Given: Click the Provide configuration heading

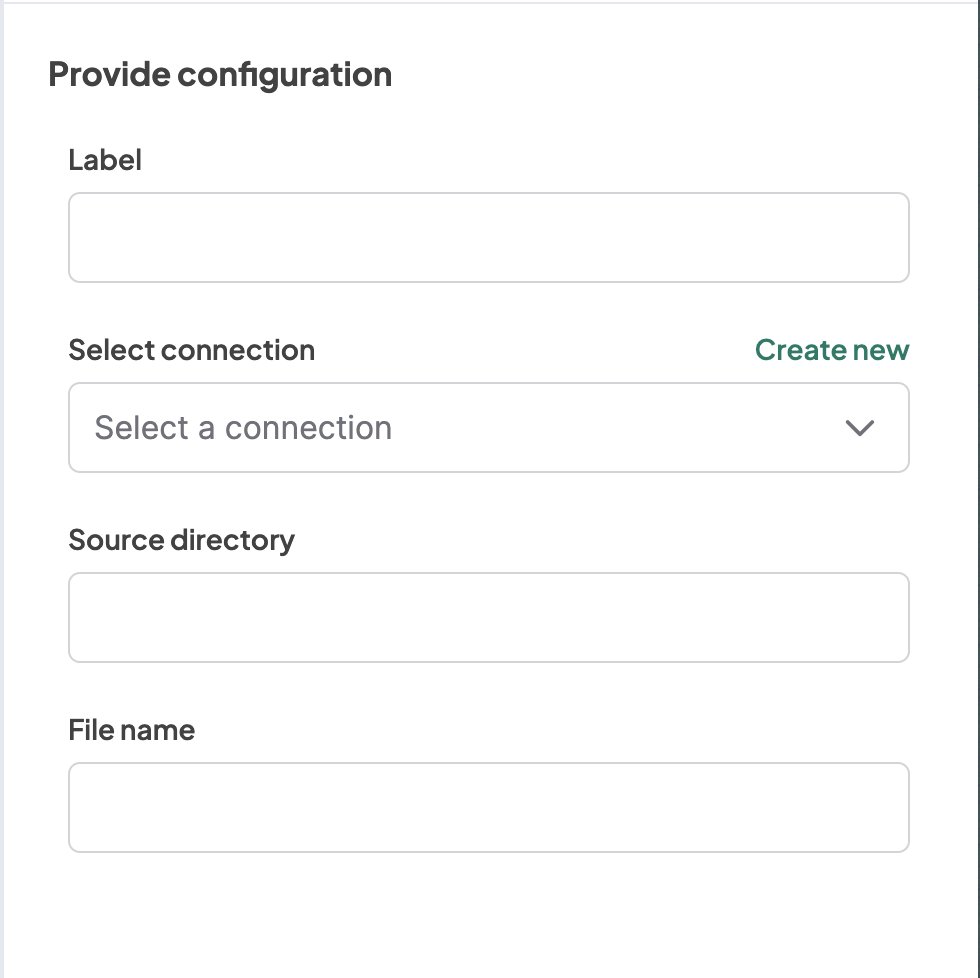Looking at the screenshot, I should tap(220, 75).
